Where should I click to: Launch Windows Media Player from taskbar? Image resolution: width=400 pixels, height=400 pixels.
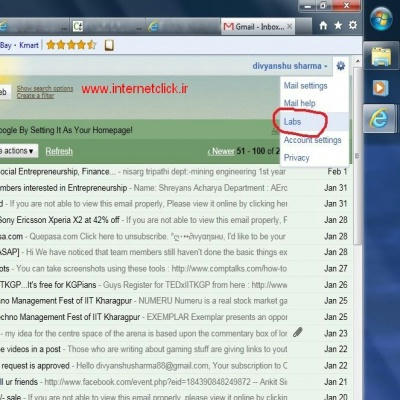(x=380, y=88)
